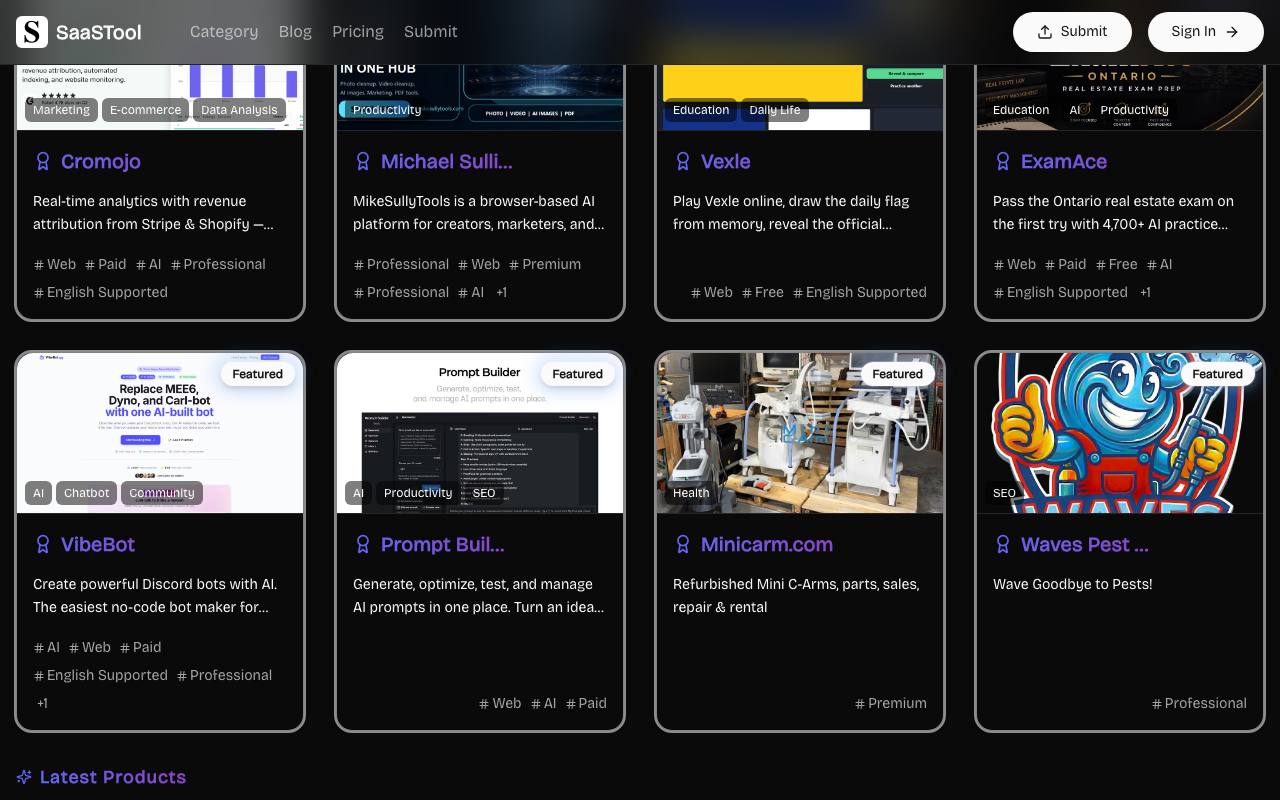Select the E-commerce tag on Cromojo card
1280x800 pixels.
tap(145, 110)
